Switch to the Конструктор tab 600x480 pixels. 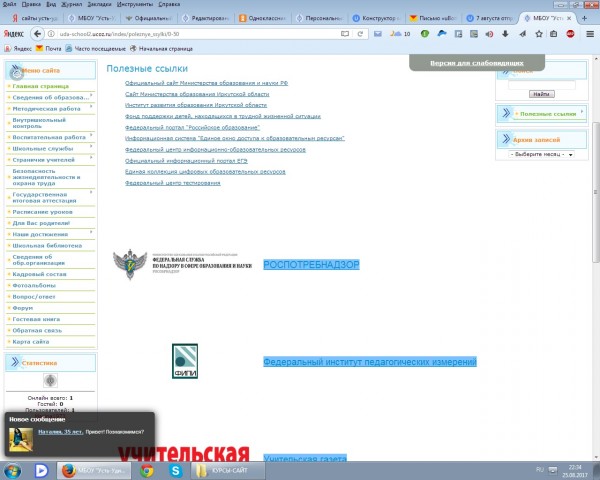click(377, 18)
